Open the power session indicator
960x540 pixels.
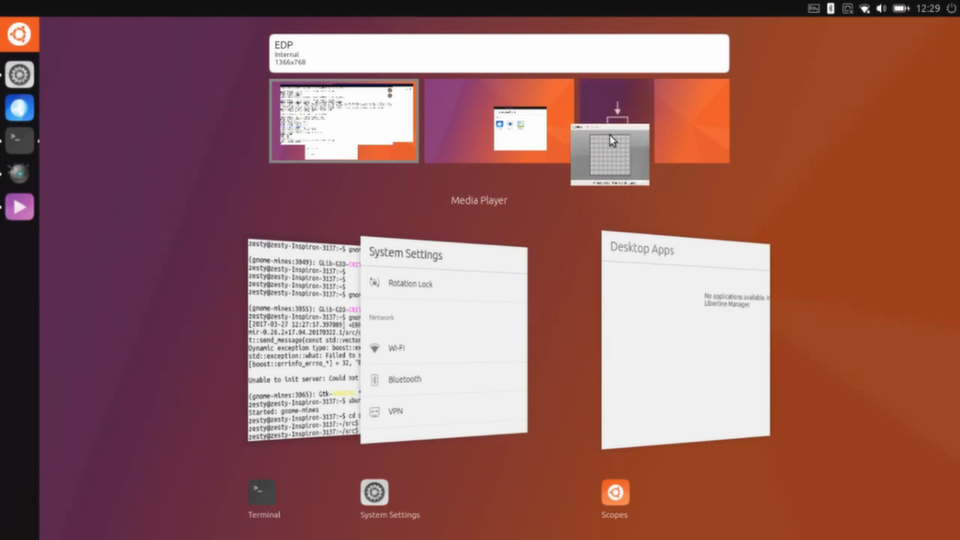click(x=950, y=8)
